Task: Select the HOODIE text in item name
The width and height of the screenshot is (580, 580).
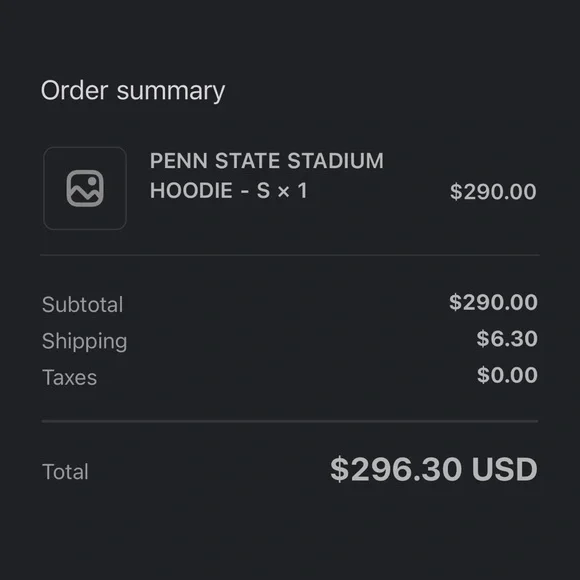Action: click(x=191, y=190)
